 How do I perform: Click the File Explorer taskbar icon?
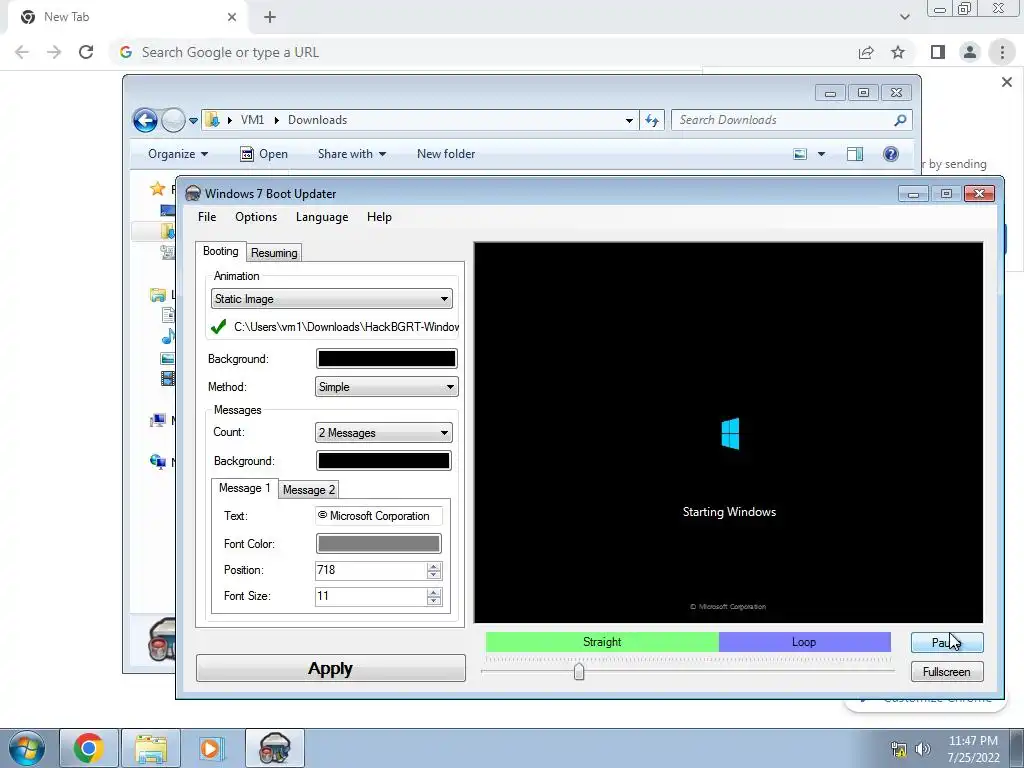pyautogui.click(x=151, y=748)
